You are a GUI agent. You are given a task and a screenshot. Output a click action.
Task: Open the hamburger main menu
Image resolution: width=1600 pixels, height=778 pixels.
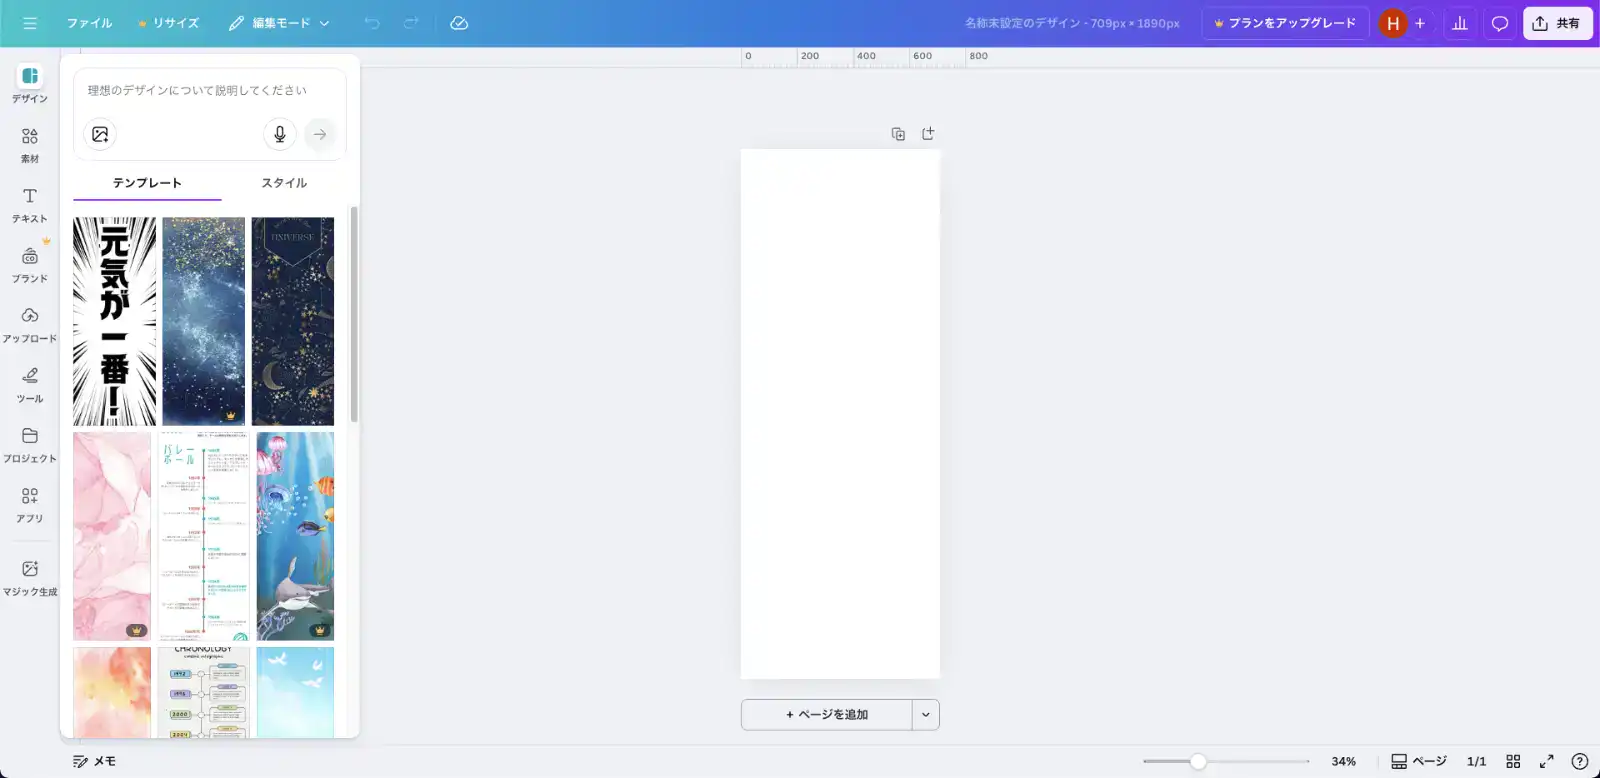tap(30, 23)
